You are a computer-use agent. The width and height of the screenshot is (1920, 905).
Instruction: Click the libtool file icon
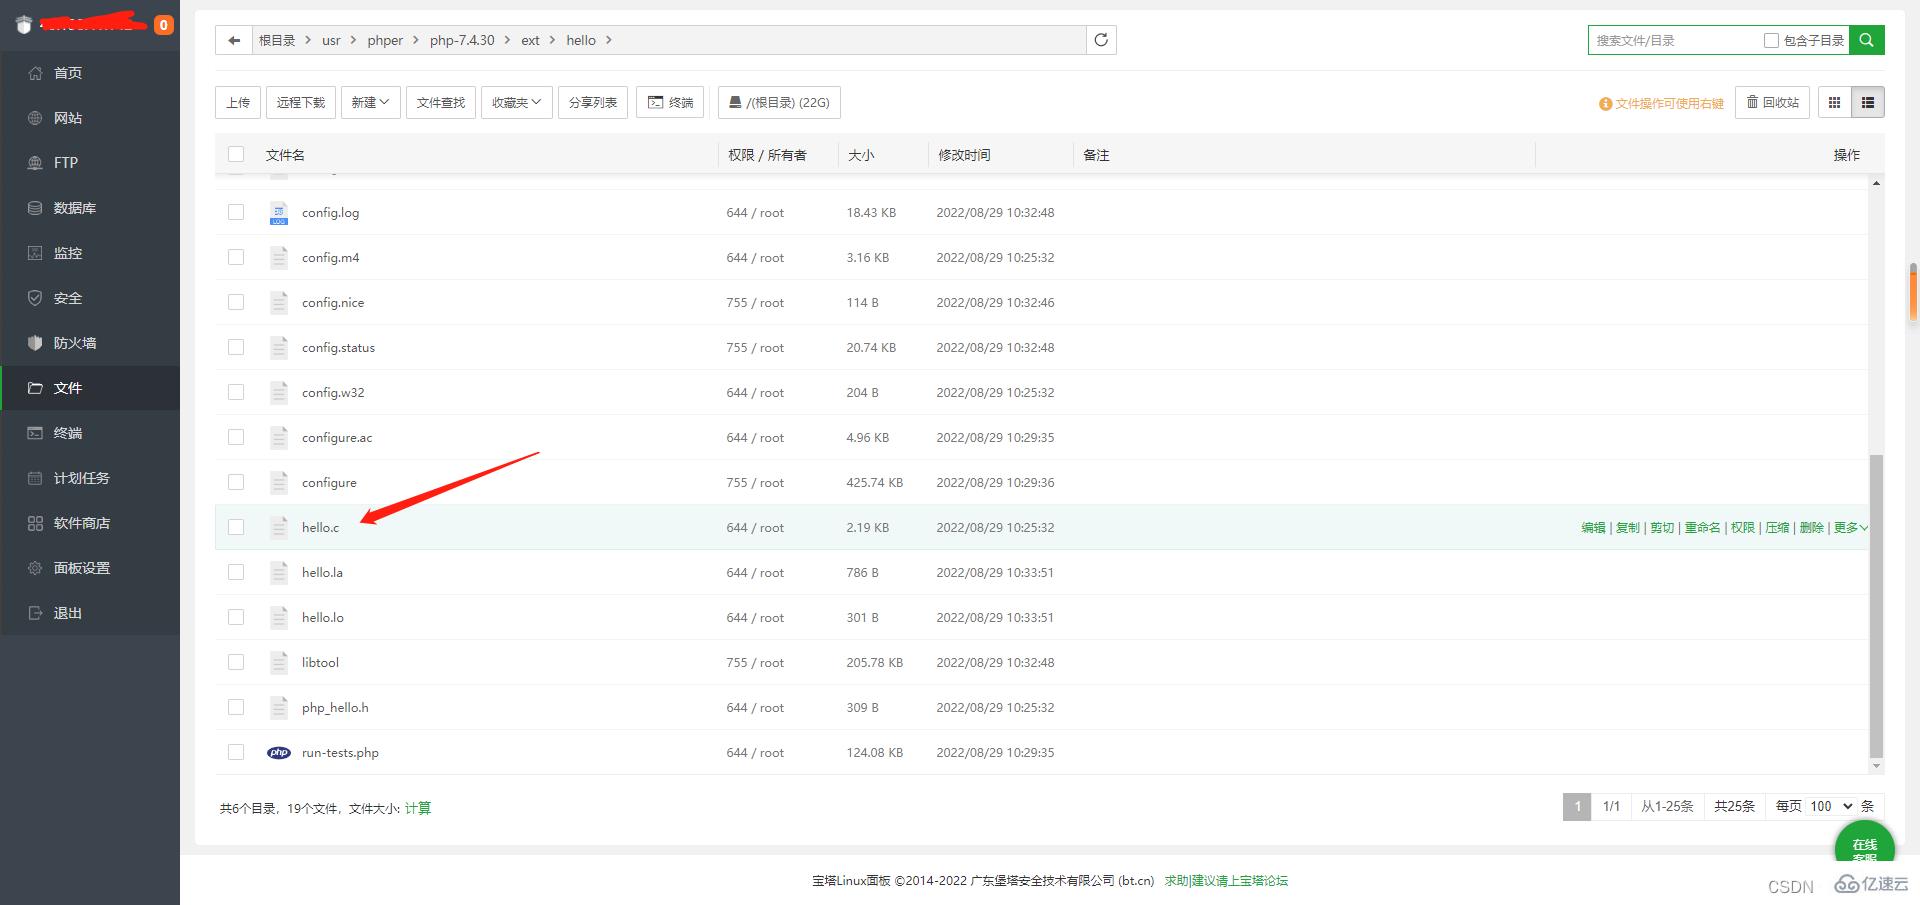coord(279,662)
